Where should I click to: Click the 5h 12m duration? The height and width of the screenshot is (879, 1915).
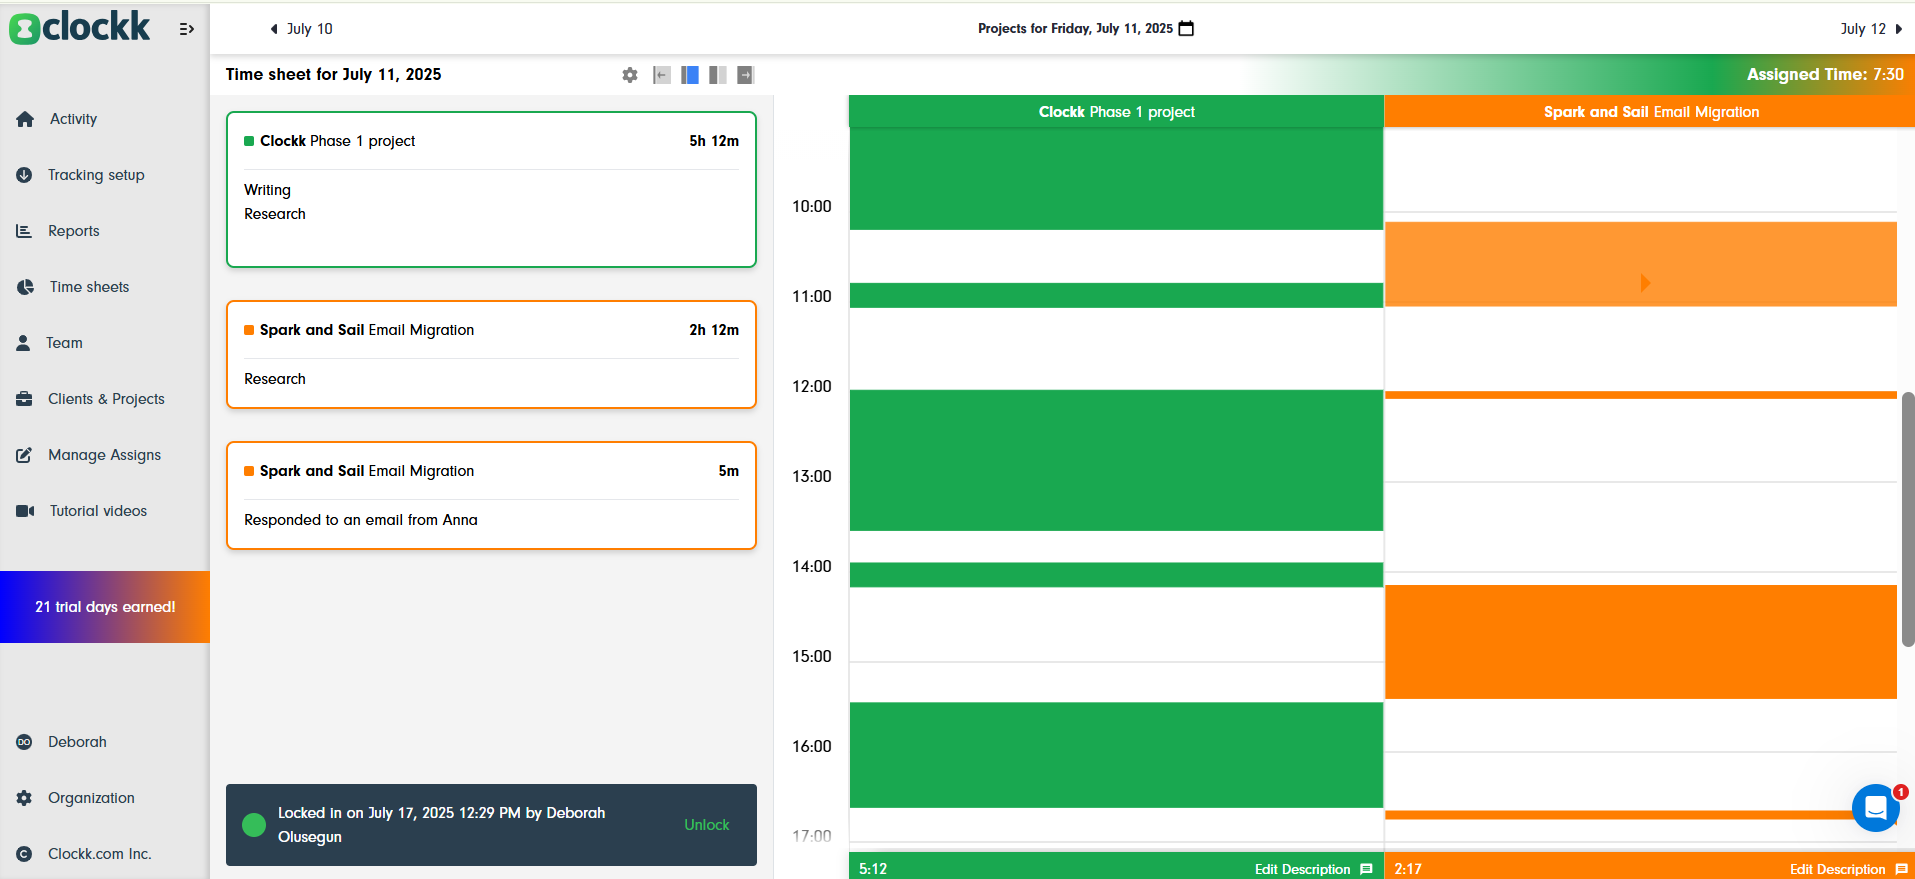[714, 141]
